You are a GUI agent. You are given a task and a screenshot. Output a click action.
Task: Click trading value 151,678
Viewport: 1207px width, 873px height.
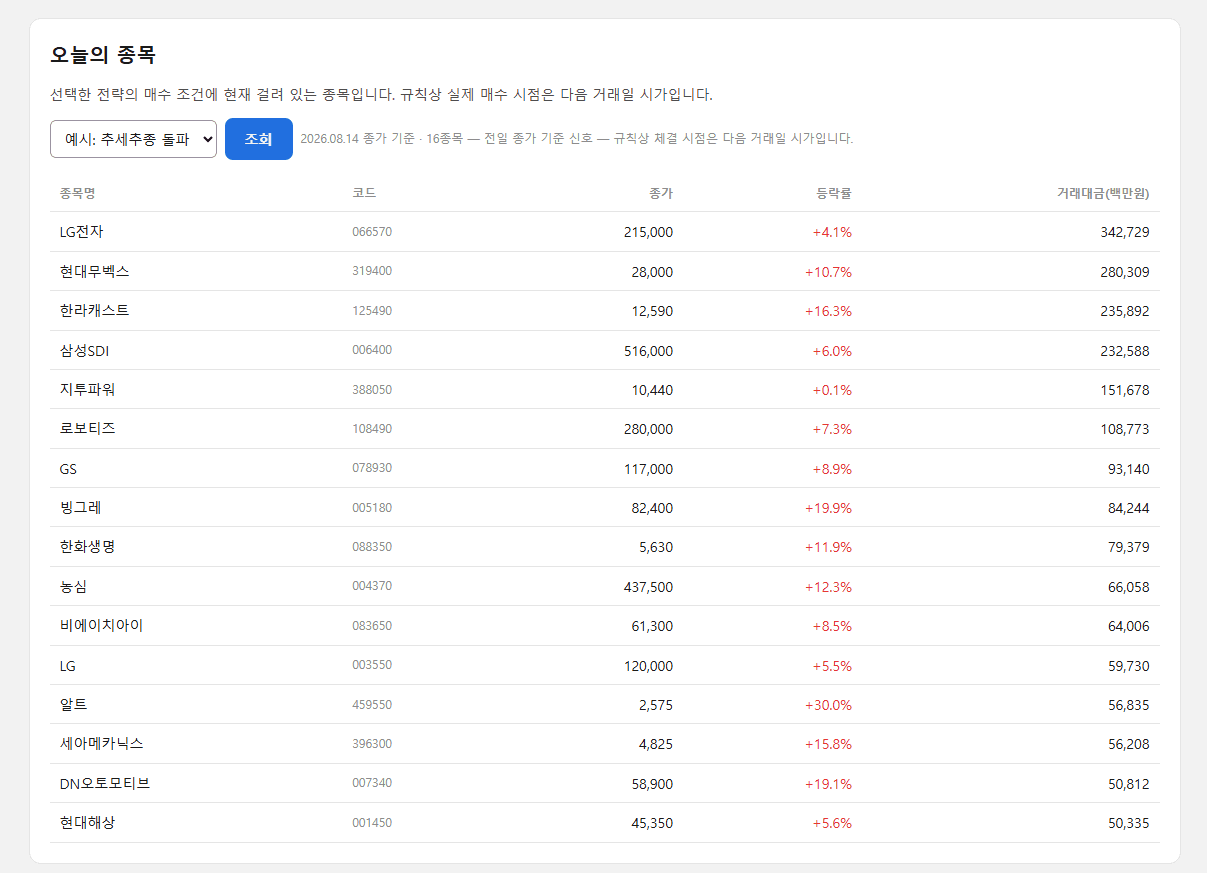[x=1125, y=390]
